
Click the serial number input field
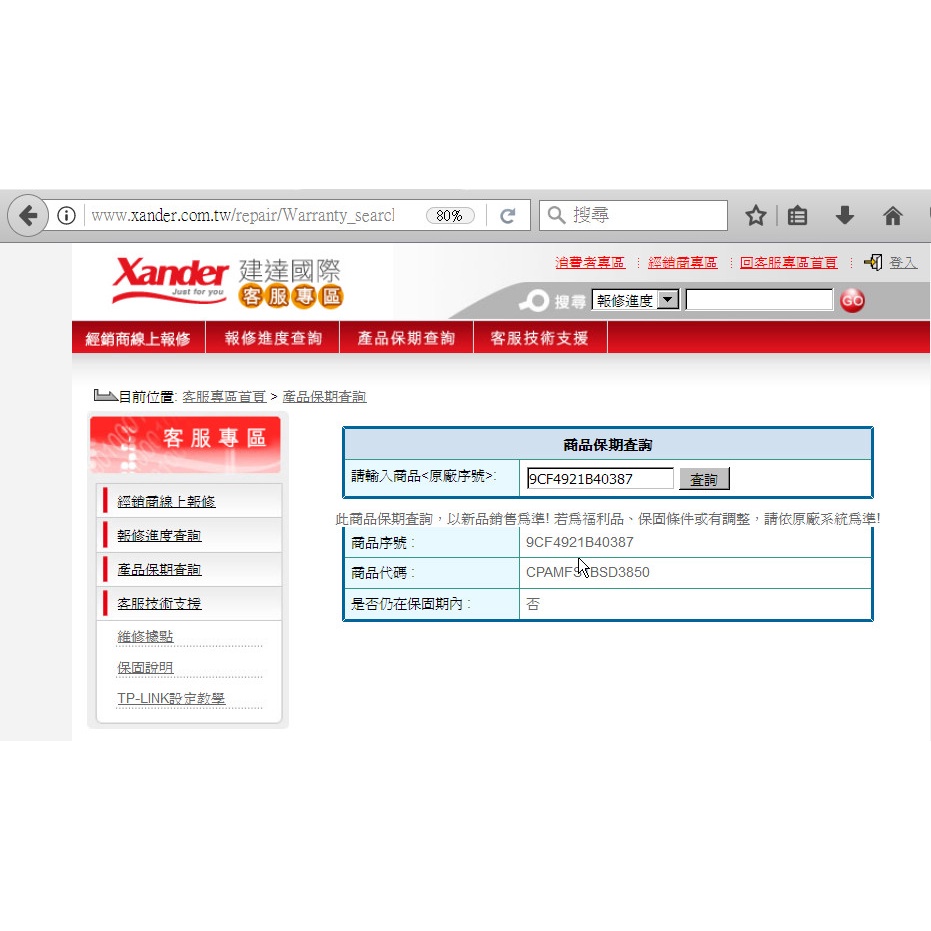pos(600,479)
